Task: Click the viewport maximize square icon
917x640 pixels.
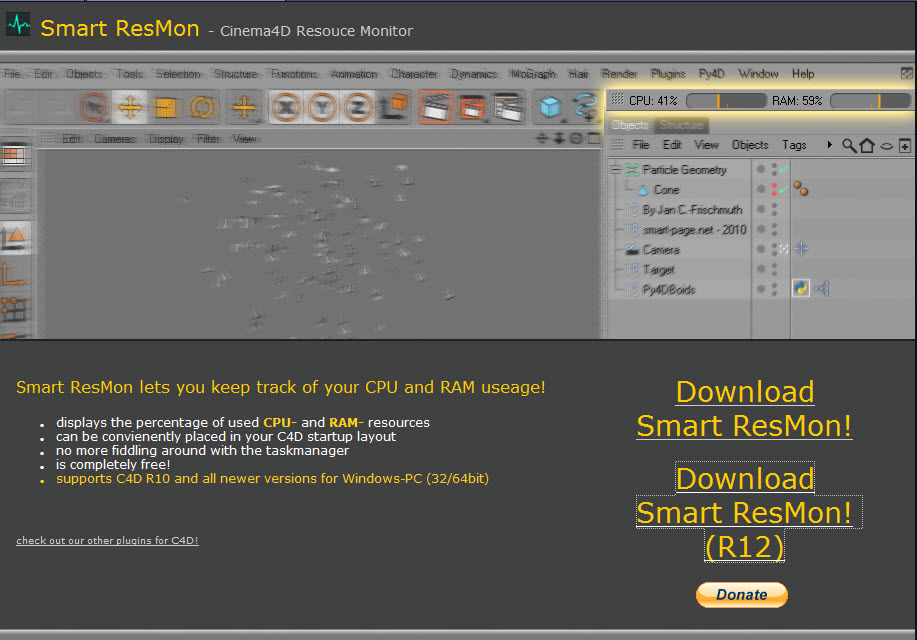Action: click(594, 138)
